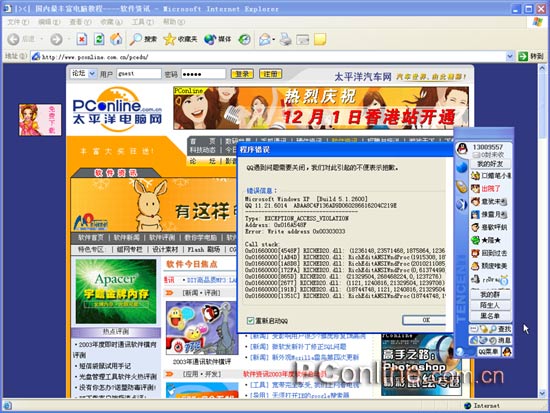Open the 软件评测 navigation link
The image size is (550, 413).
tap(162, 238)
